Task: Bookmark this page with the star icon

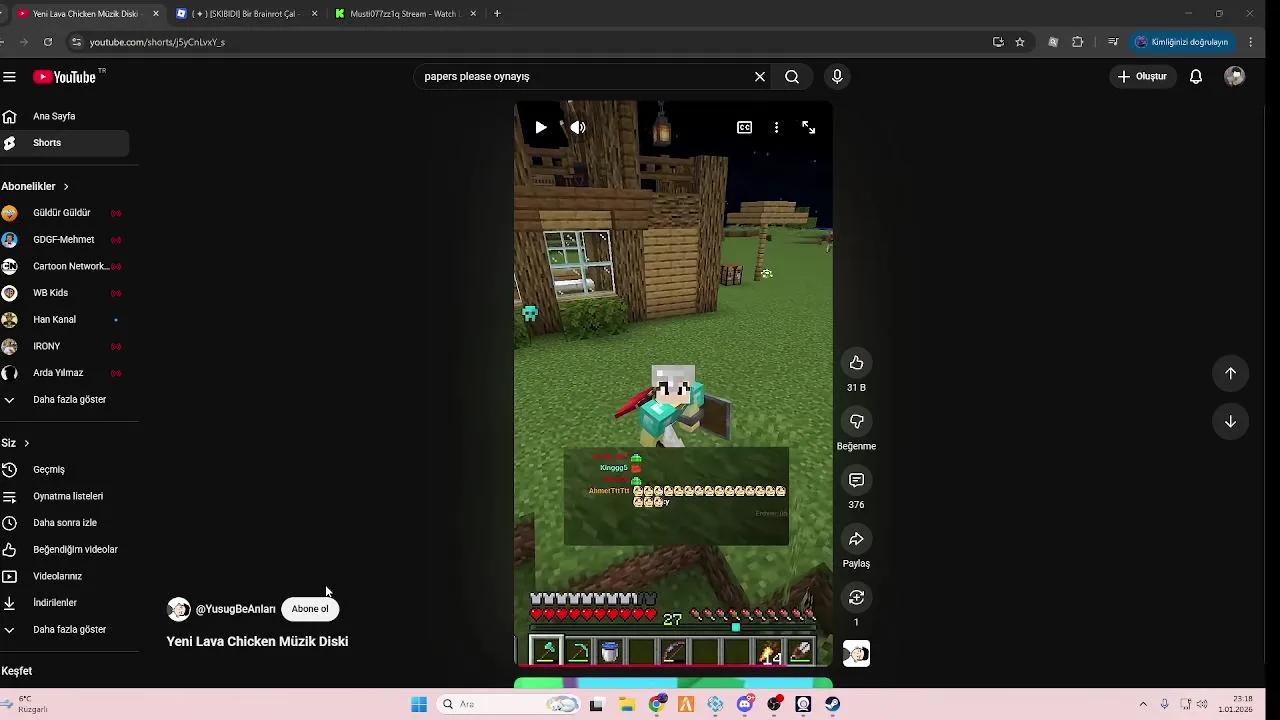Action: pos(1020,42)
